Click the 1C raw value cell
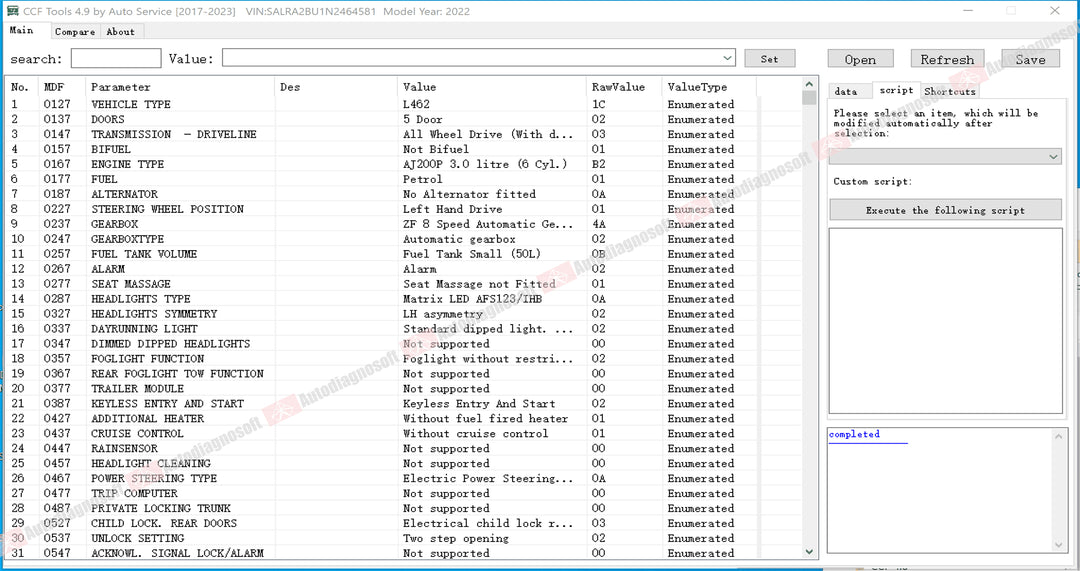1080x571 pixels. [x=599, y=104]
